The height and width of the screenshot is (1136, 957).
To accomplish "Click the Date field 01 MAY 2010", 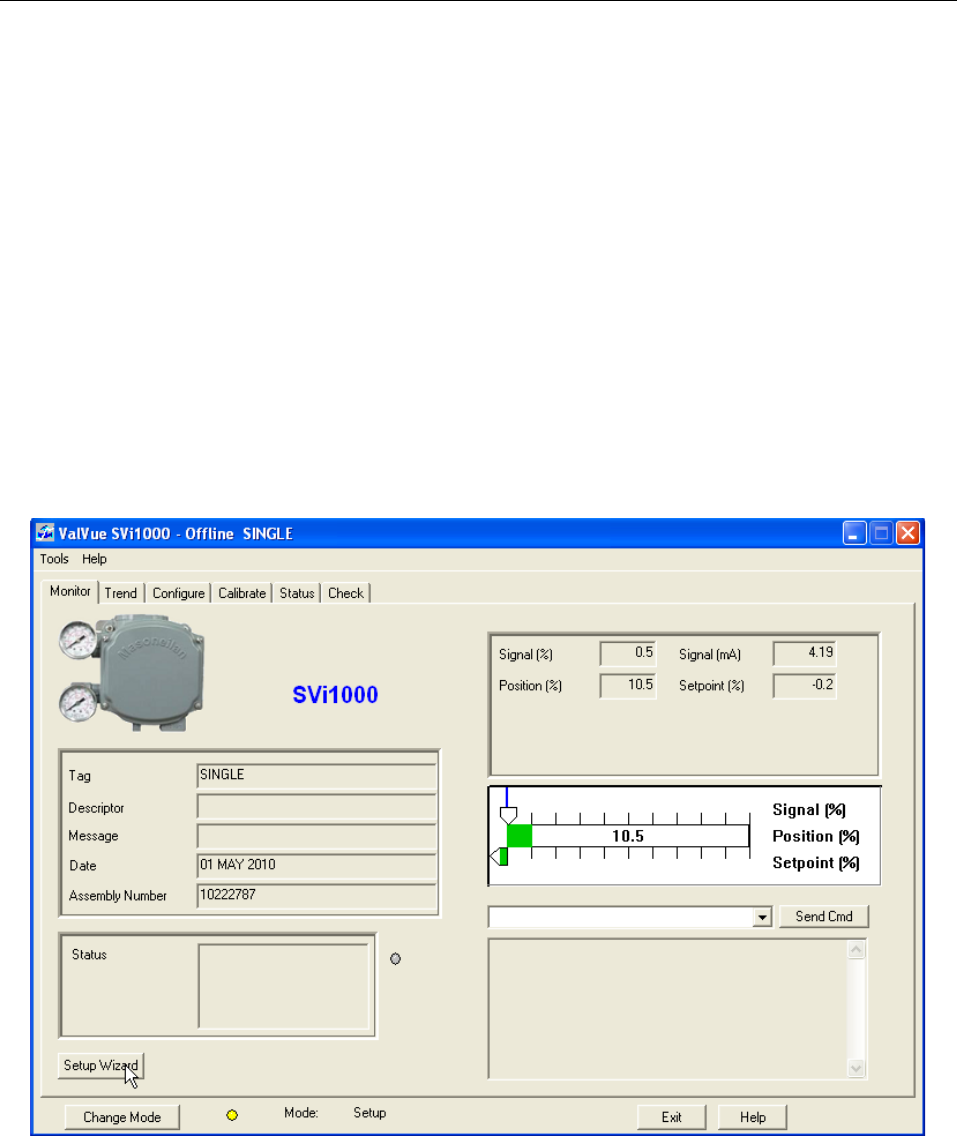I will (317, 865).
